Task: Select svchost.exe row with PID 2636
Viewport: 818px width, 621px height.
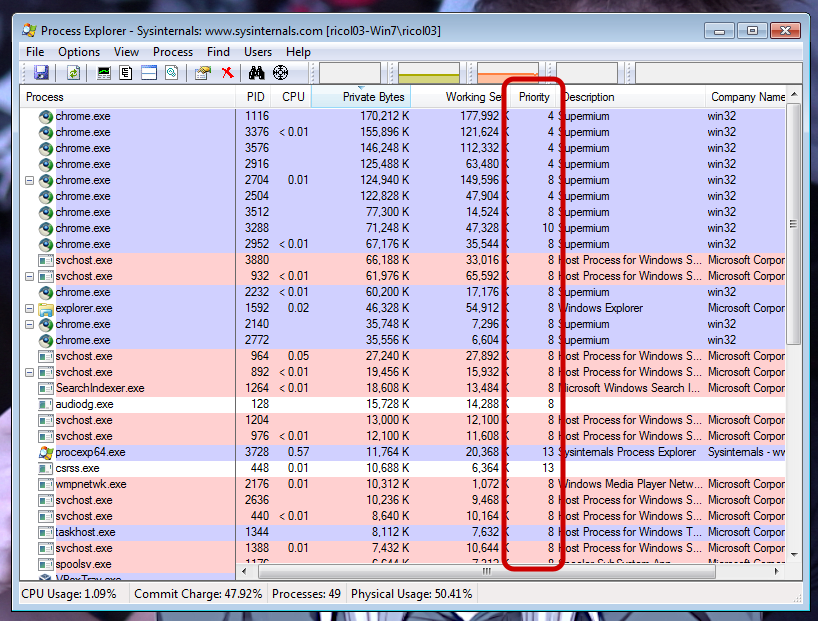Action: 403,500
